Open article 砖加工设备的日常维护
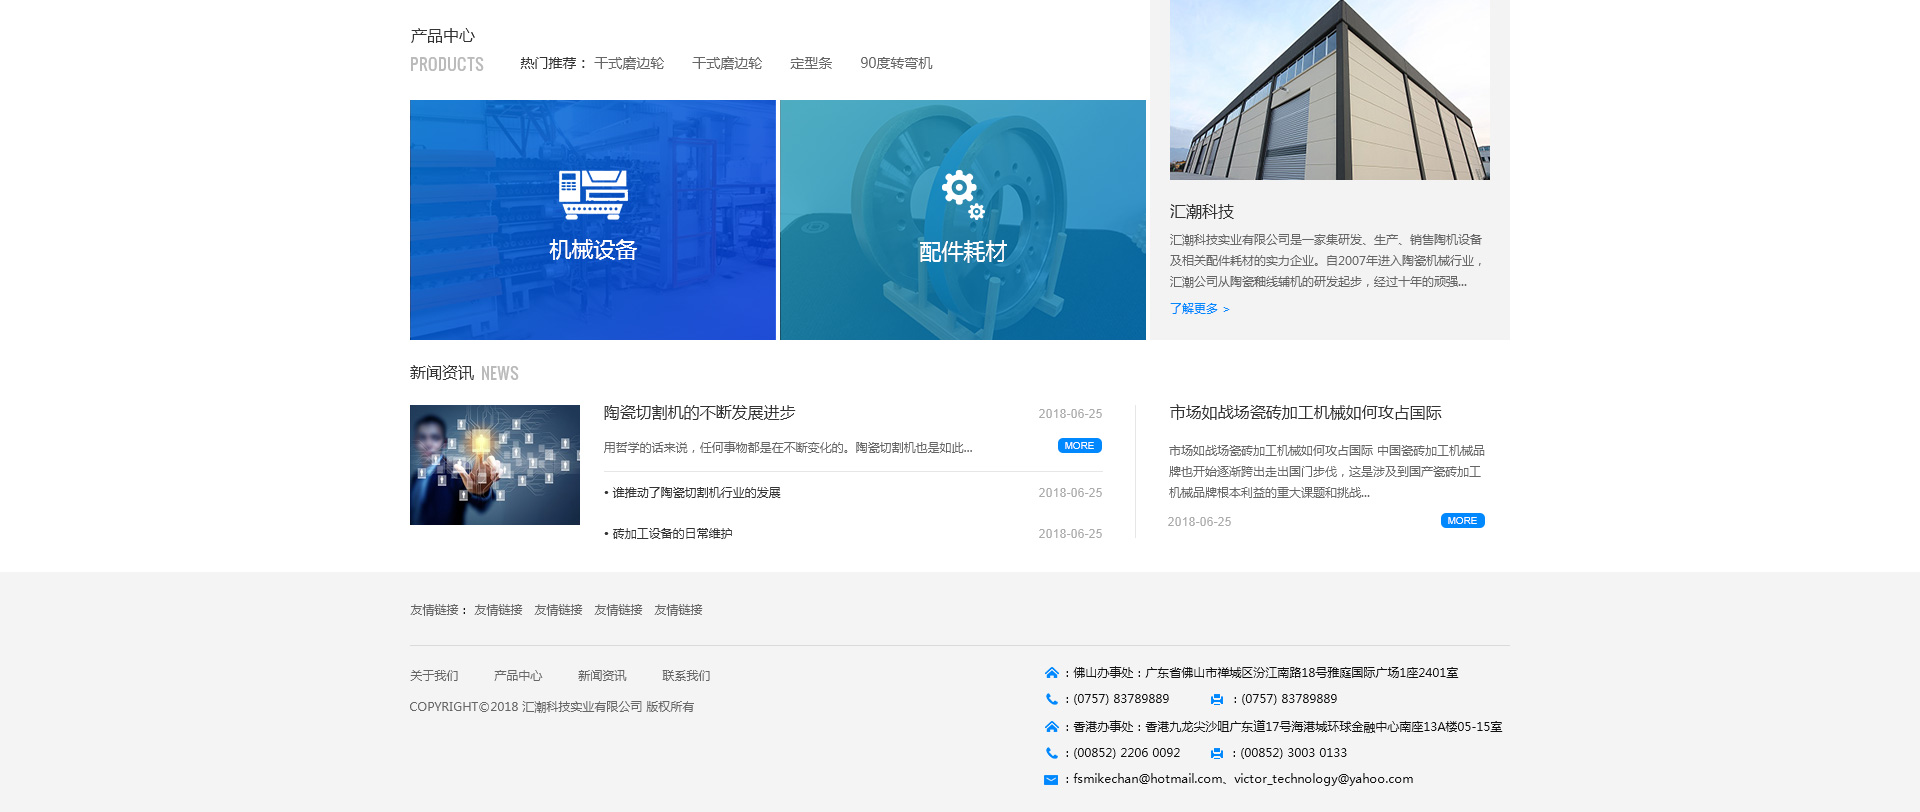This screenshot has width=1920, height=812. coord(672,534)
